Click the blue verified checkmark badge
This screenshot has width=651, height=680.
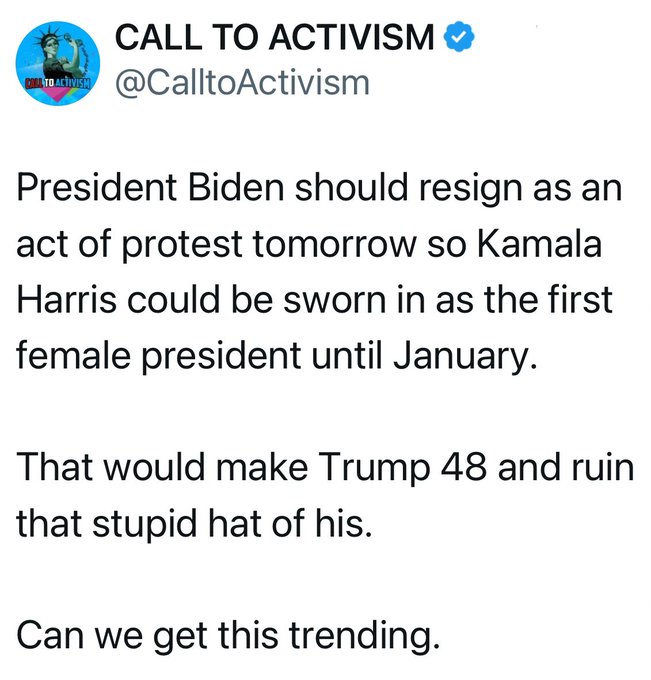[x=459, y=37]
